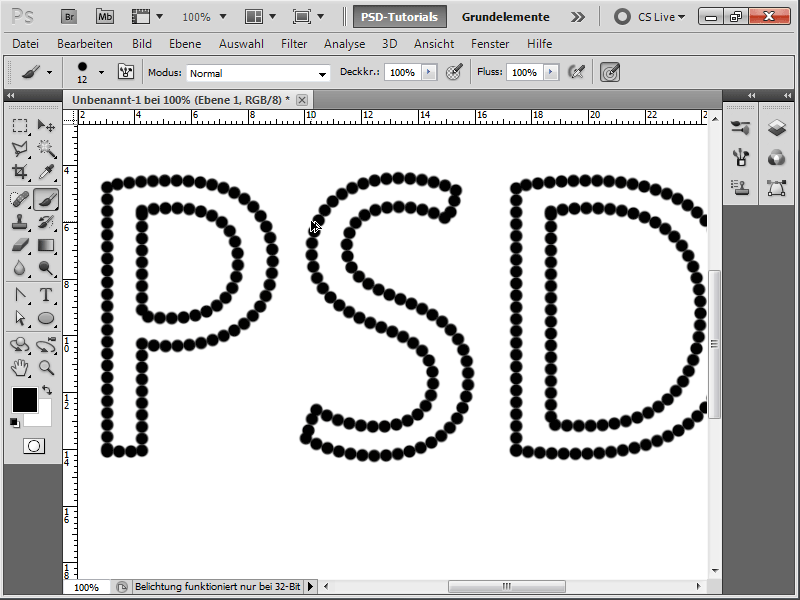This screenshot has width=800, height=600.
Task: Open the Fenster menu
Action: click(x=490, y=44)
